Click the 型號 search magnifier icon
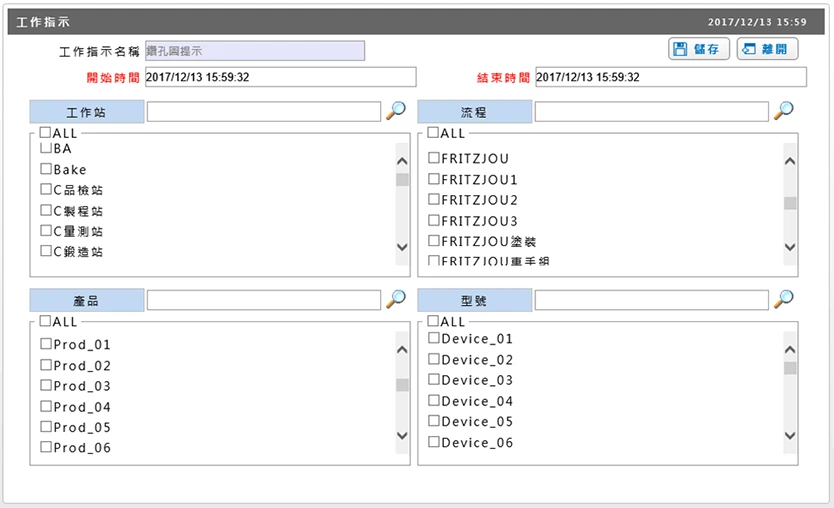This screenshot has height=508, width=834. 783,299
